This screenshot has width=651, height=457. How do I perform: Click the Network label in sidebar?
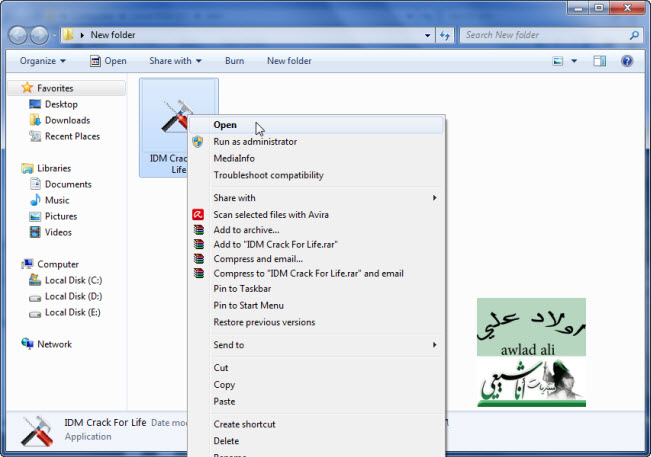coord(54,344)
